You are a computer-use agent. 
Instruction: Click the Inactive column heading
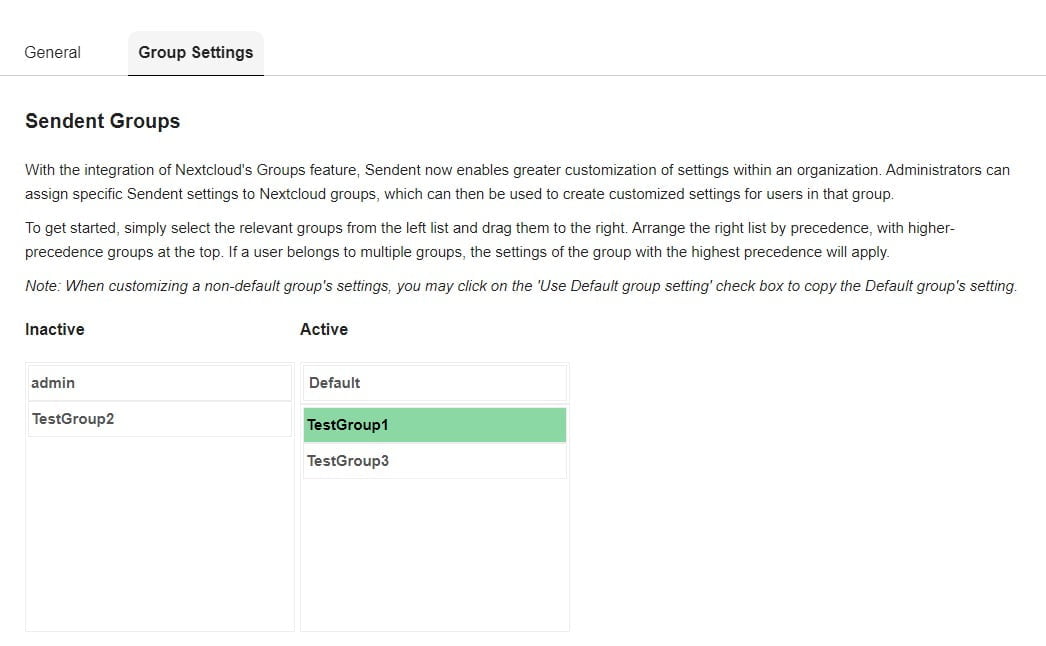(54, 329)
